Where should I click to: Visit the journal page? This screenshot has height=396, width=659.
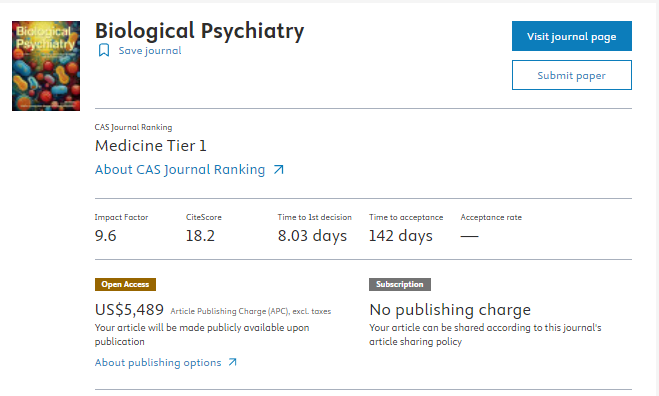pos(572,36)
